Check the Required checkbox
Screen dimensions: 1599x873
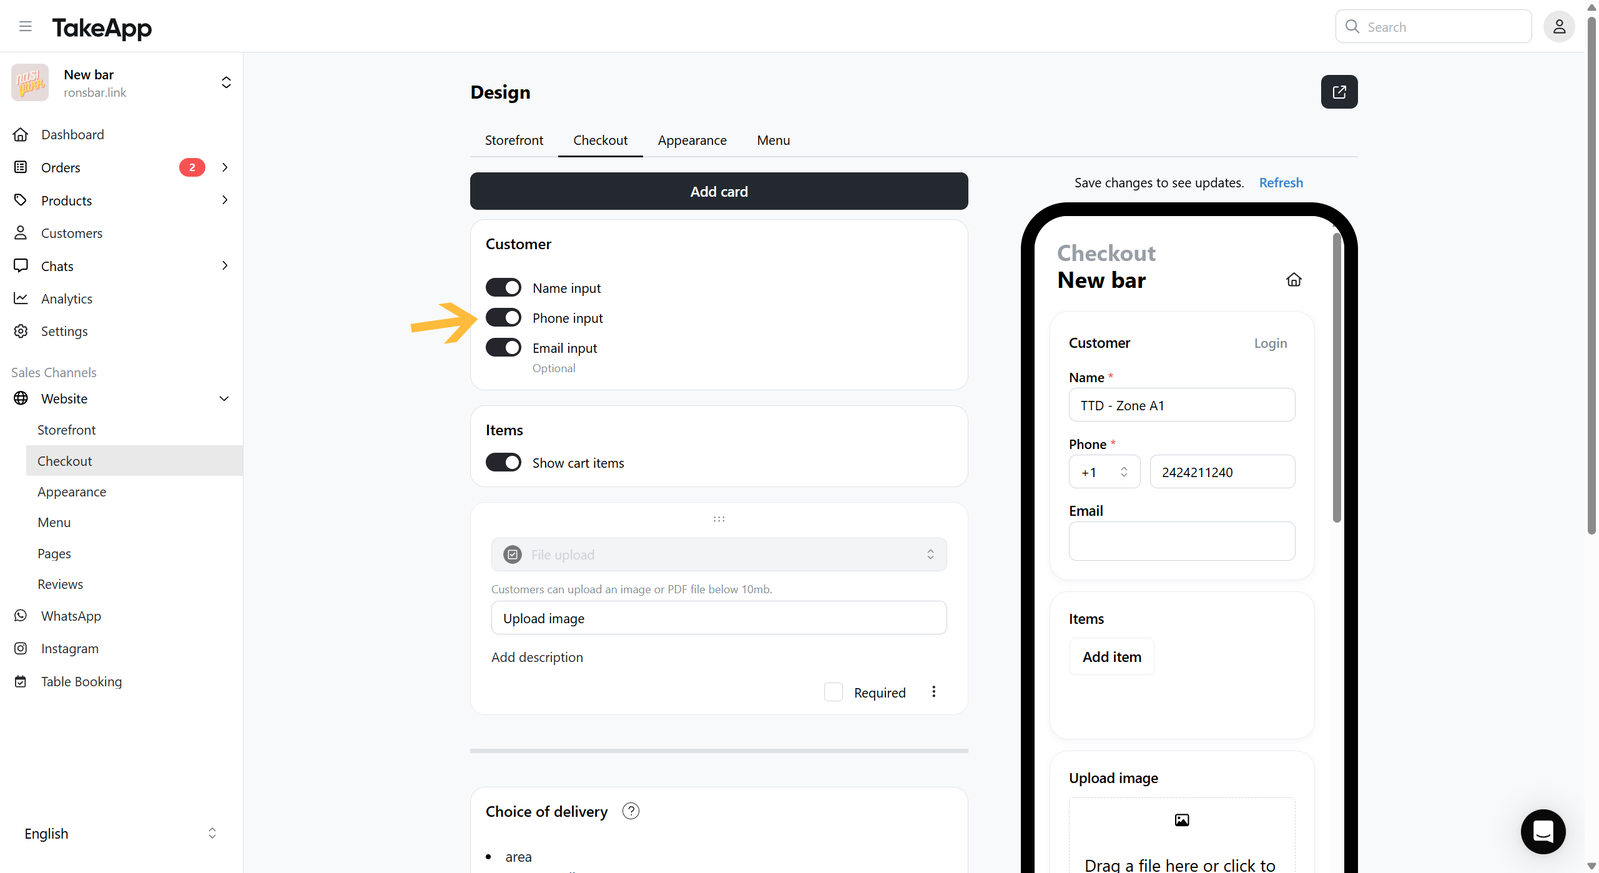(833, 692)
